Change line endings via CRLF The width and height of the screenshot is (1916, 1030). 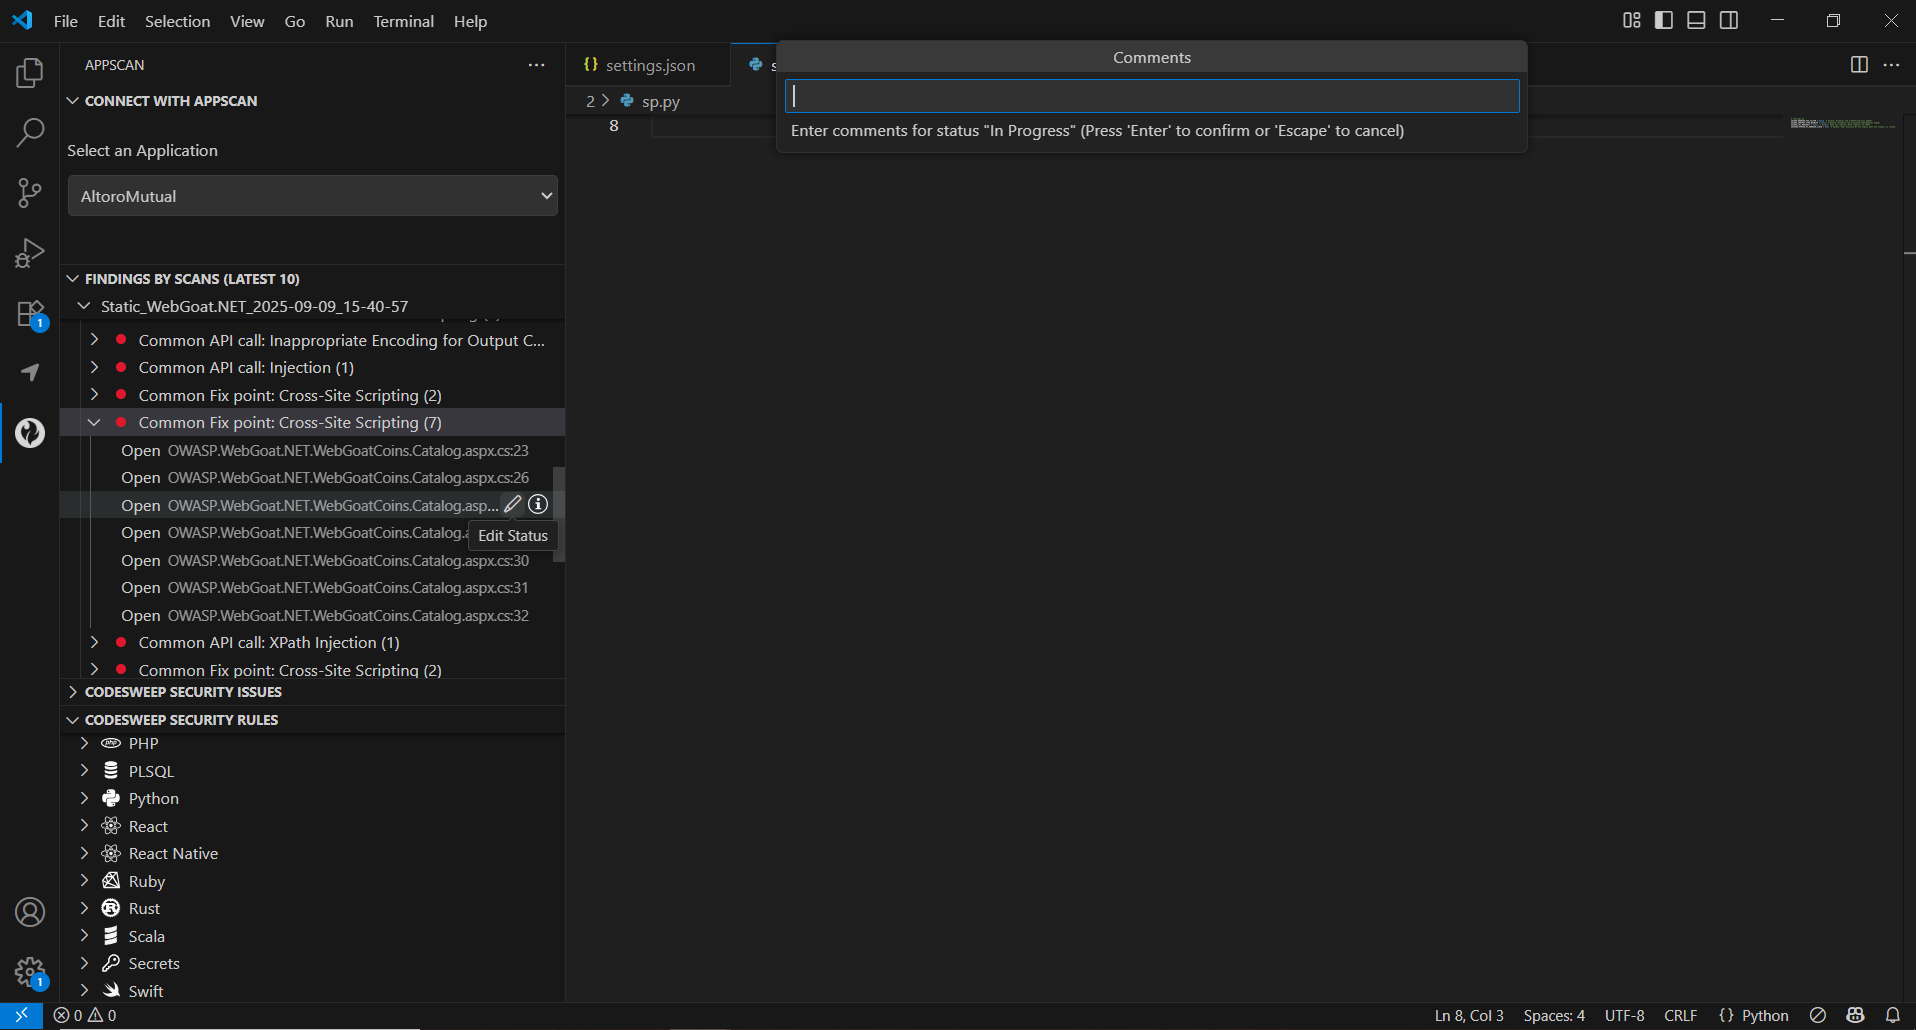[1681, 1015]
